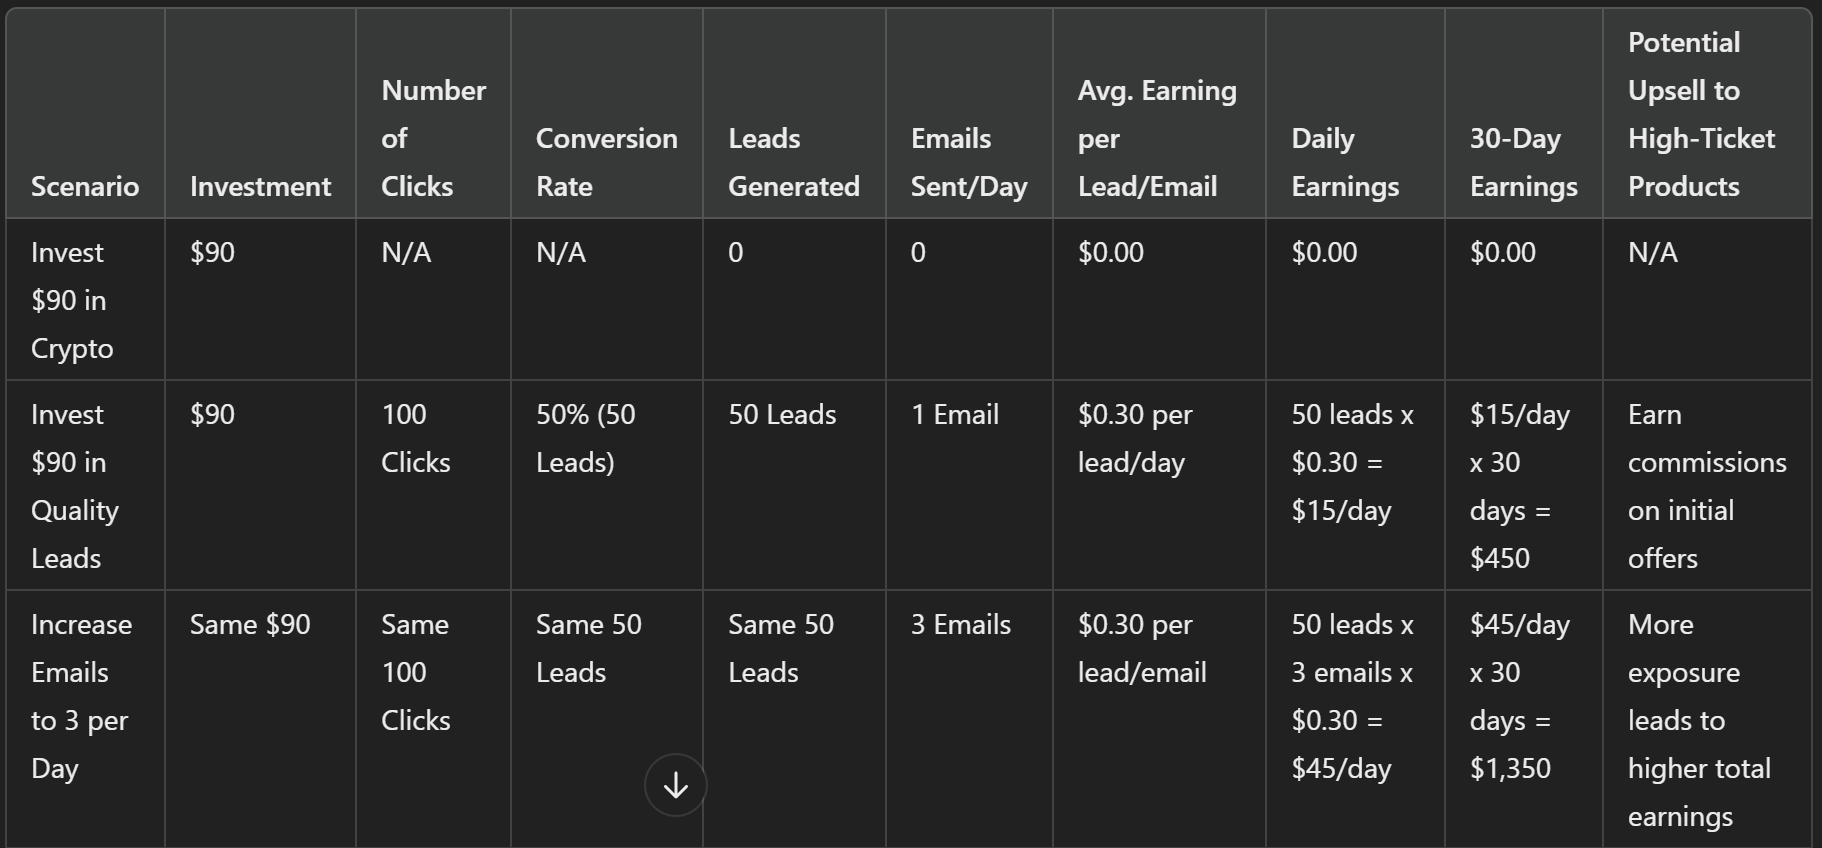The image size is (1822, 848).
Task: Select the Increase Emails to 3 per Day cell
Action: pyautogui.click(x=81, y=696)
